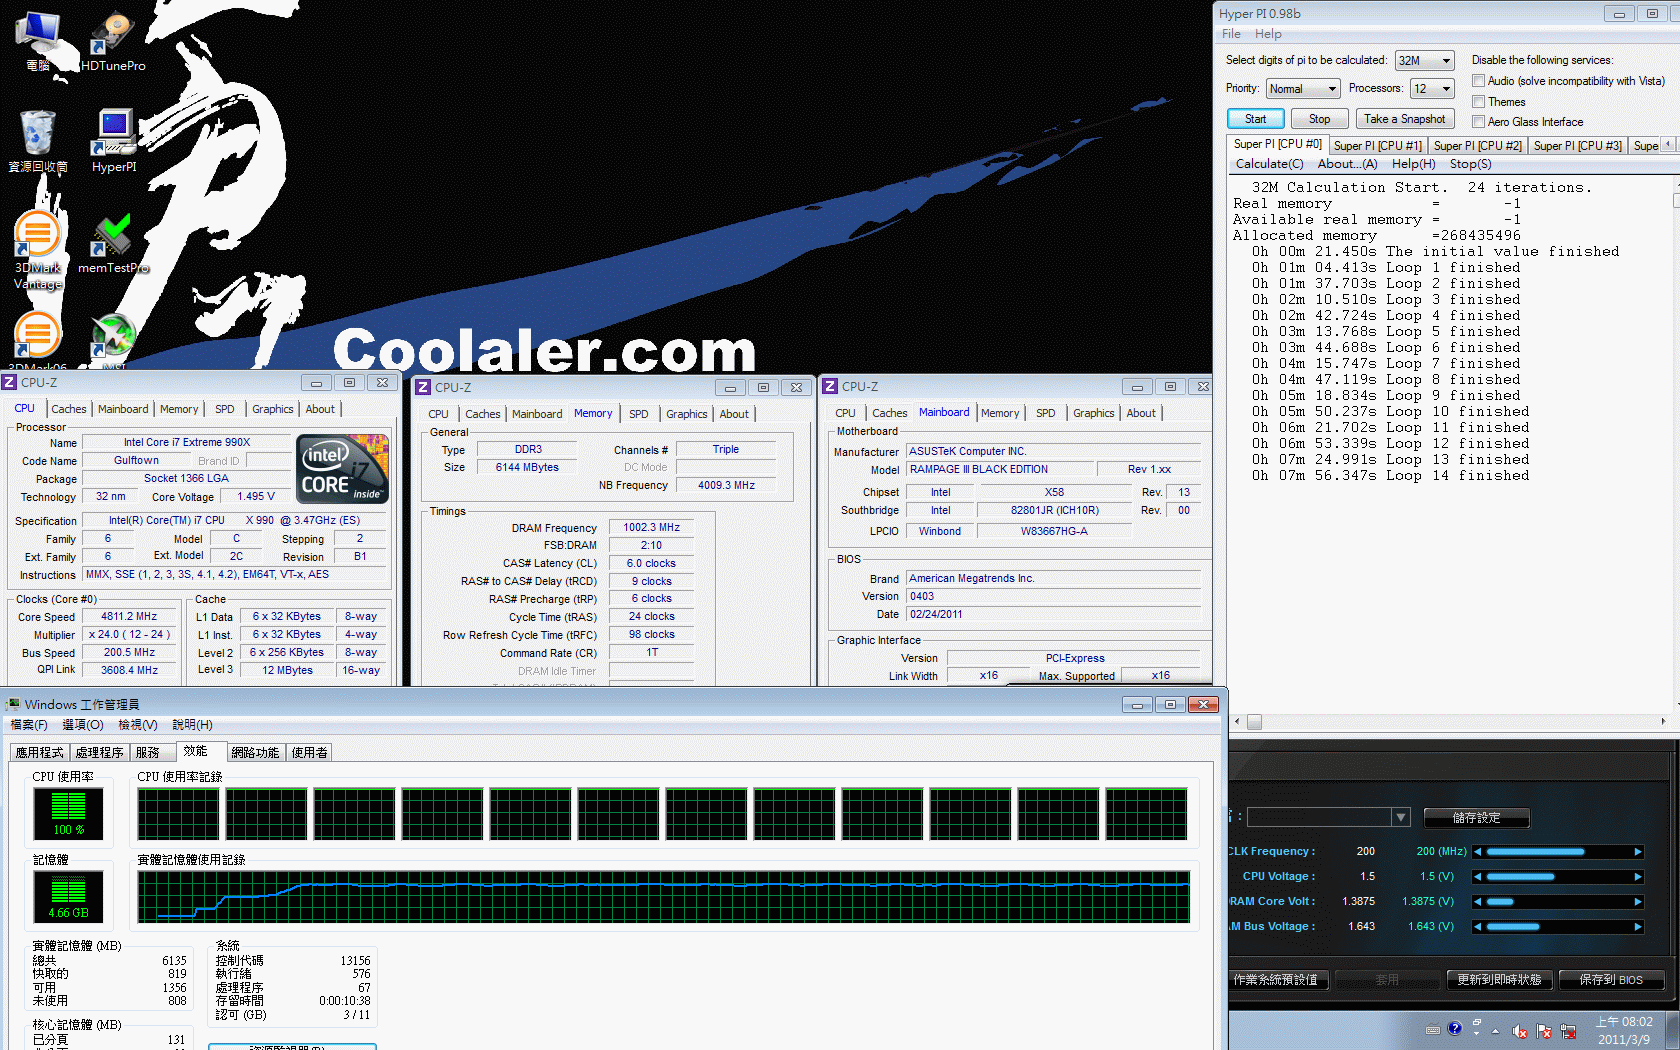Enable the Audio service disable checkbox
The width and height of the screenshot is (1680, 1050).
1478,81
